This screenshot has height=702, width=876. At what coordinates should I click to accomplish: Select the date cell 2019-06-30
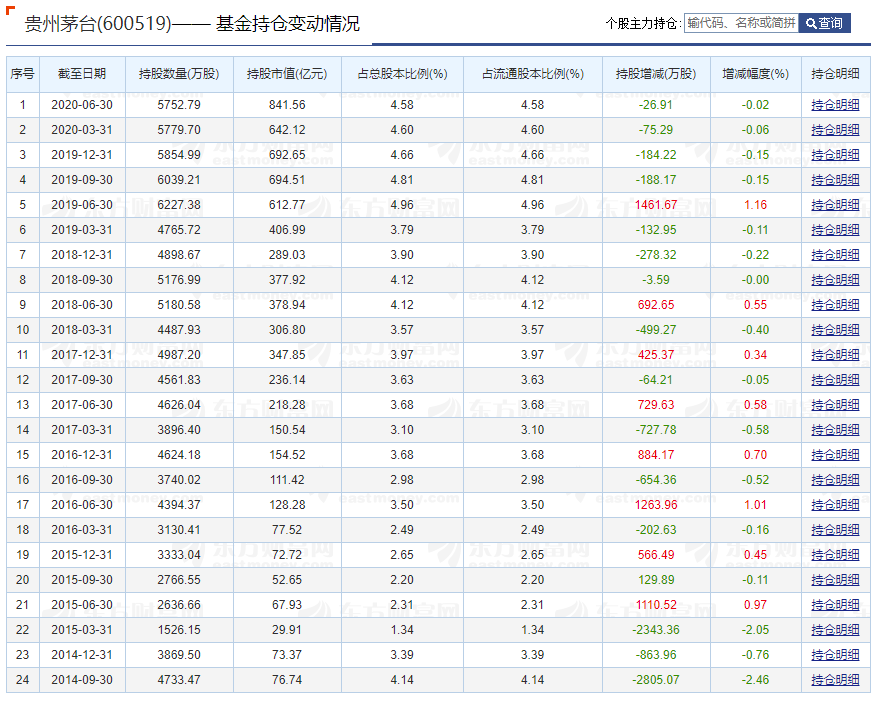(82, 205)
